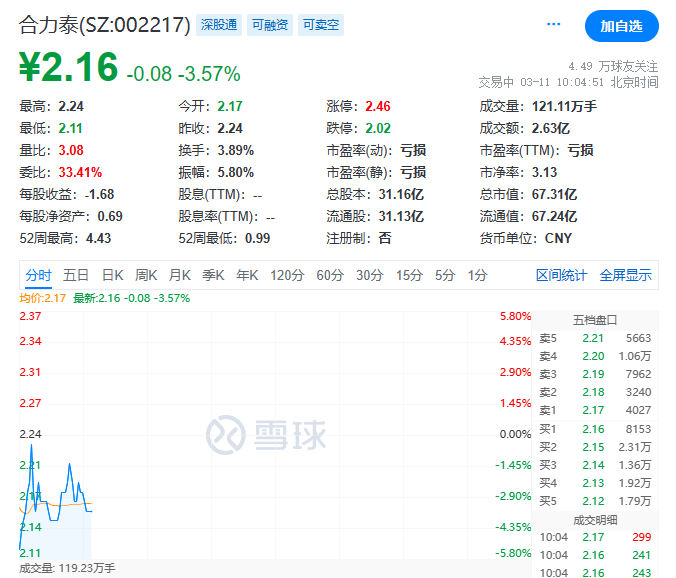676x578 pixels.
Task: Select the 卖3 order row at 2.19
Action: point(595,374)
